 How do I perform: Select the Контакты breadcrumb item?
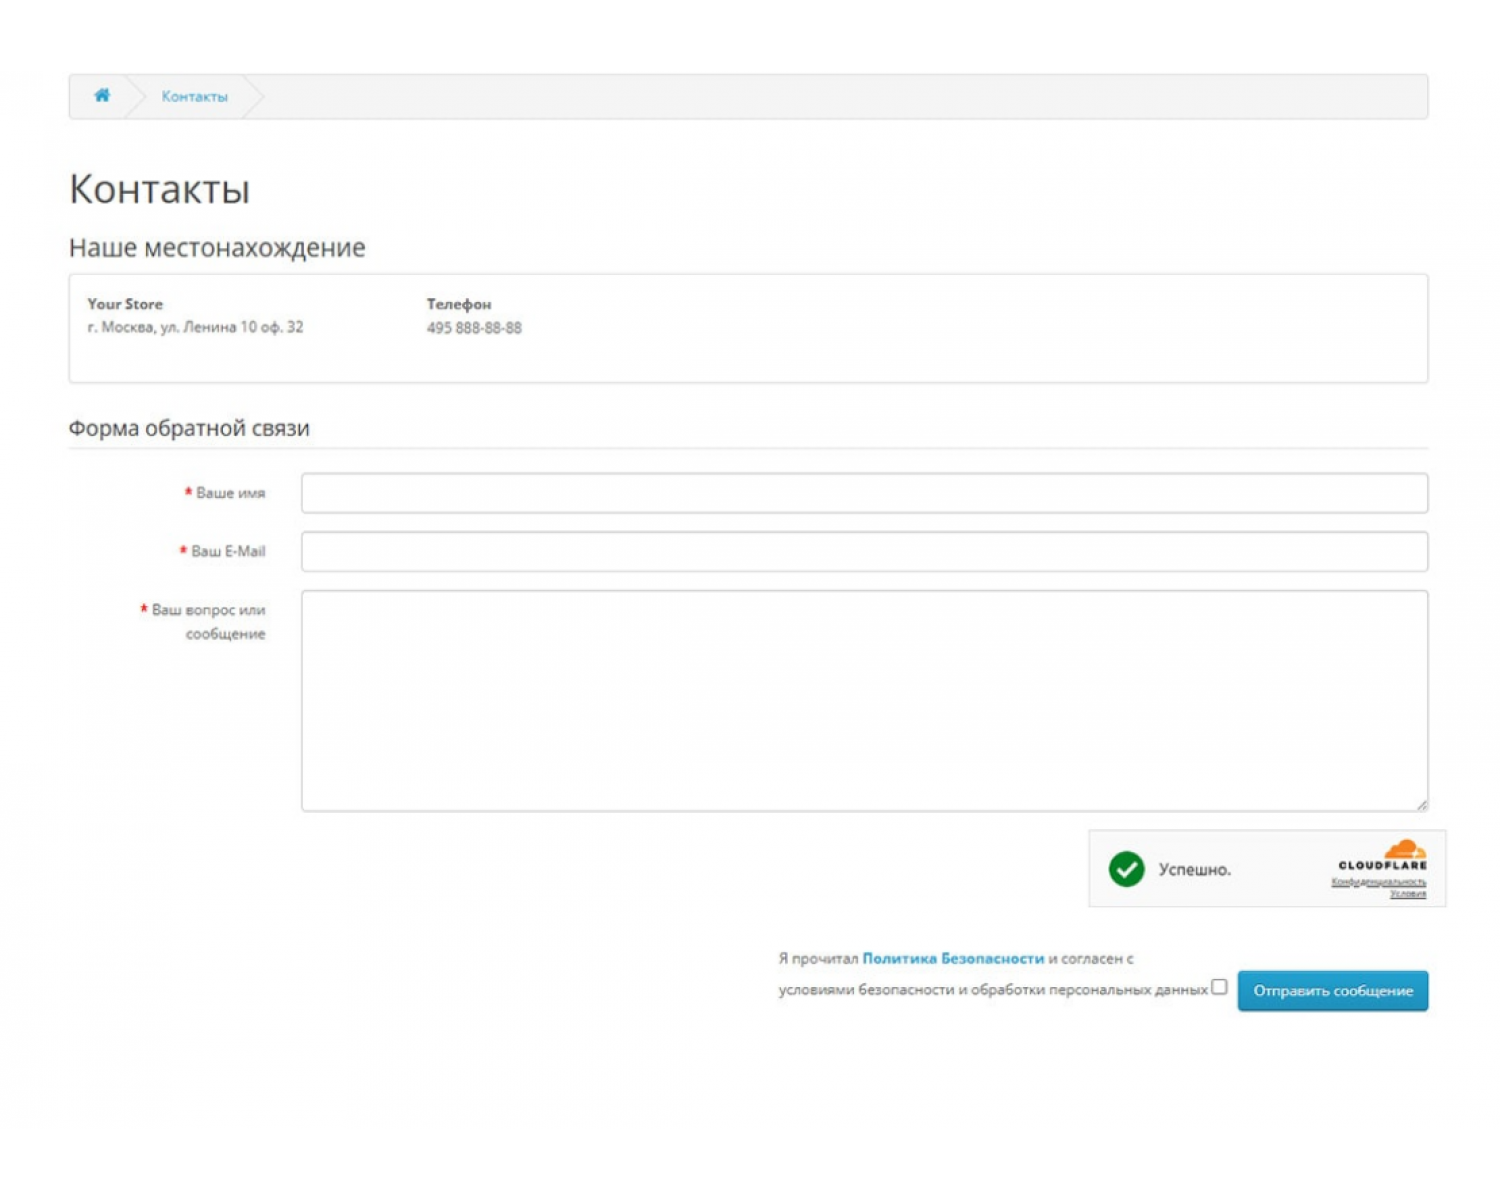(x=194, y=96)
